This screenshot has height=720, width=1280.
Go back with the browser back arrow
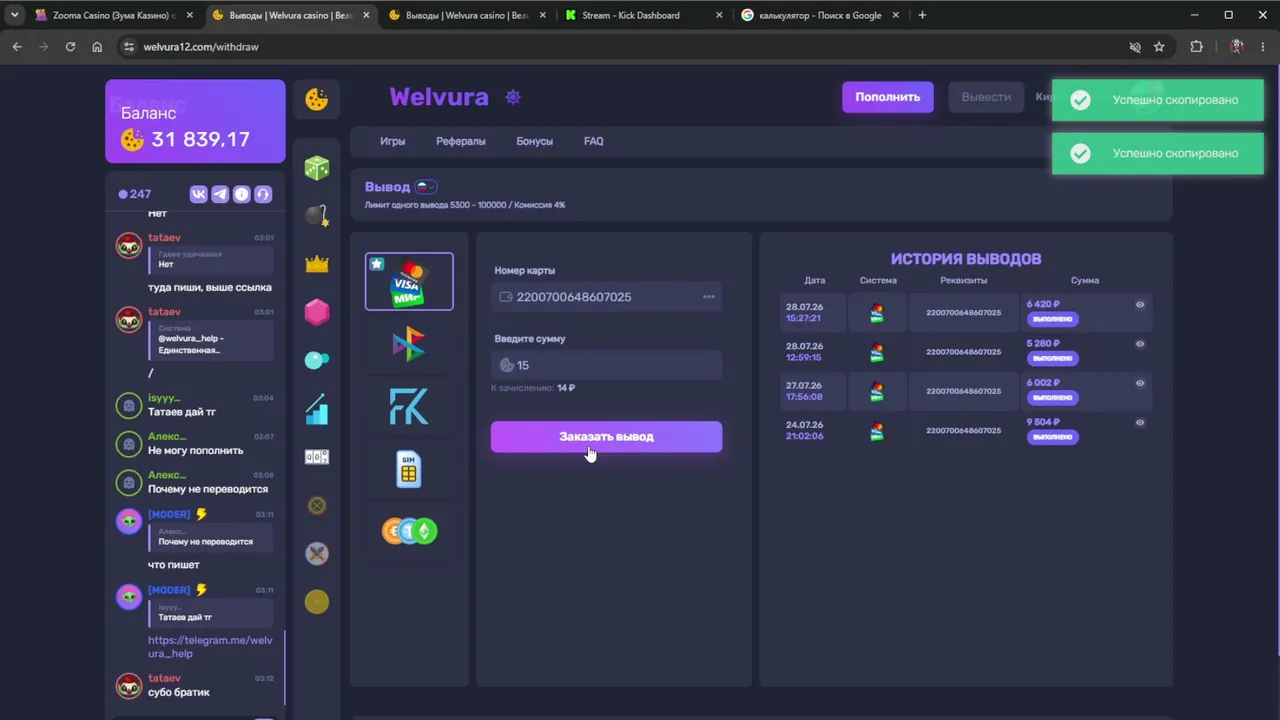(x=17, y=47)
